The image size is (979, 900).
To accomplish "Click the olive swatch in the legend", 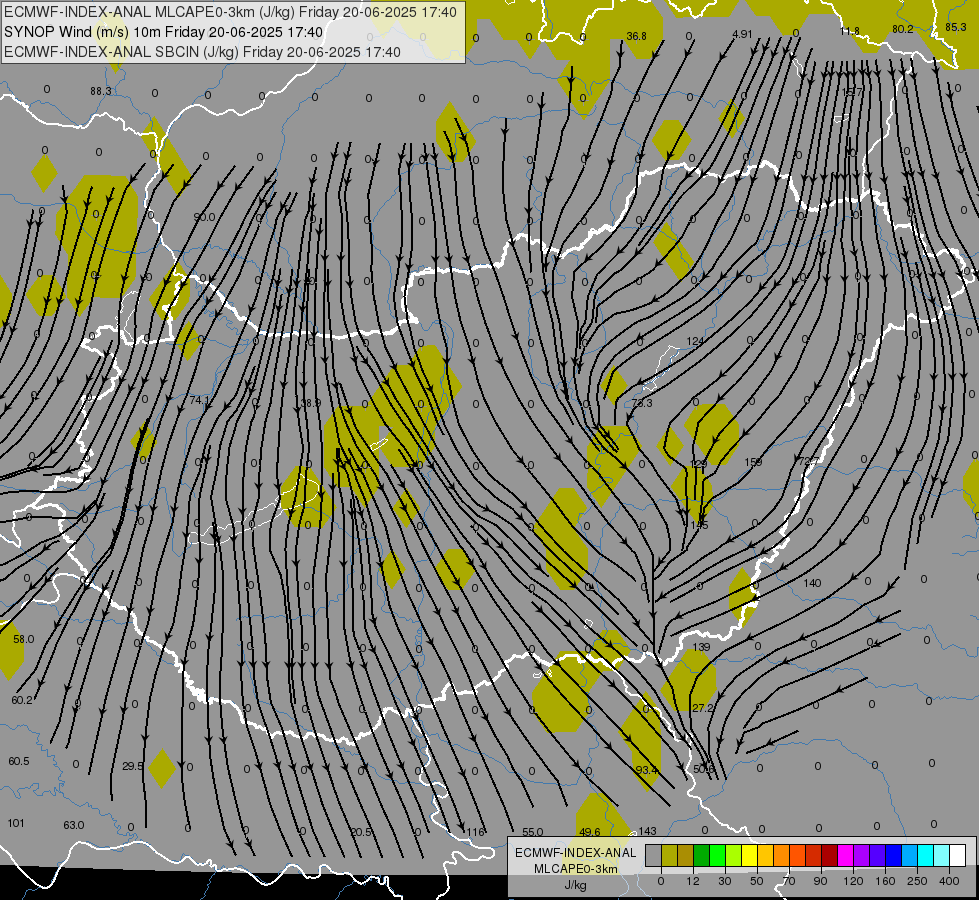I will pos(669,856).
